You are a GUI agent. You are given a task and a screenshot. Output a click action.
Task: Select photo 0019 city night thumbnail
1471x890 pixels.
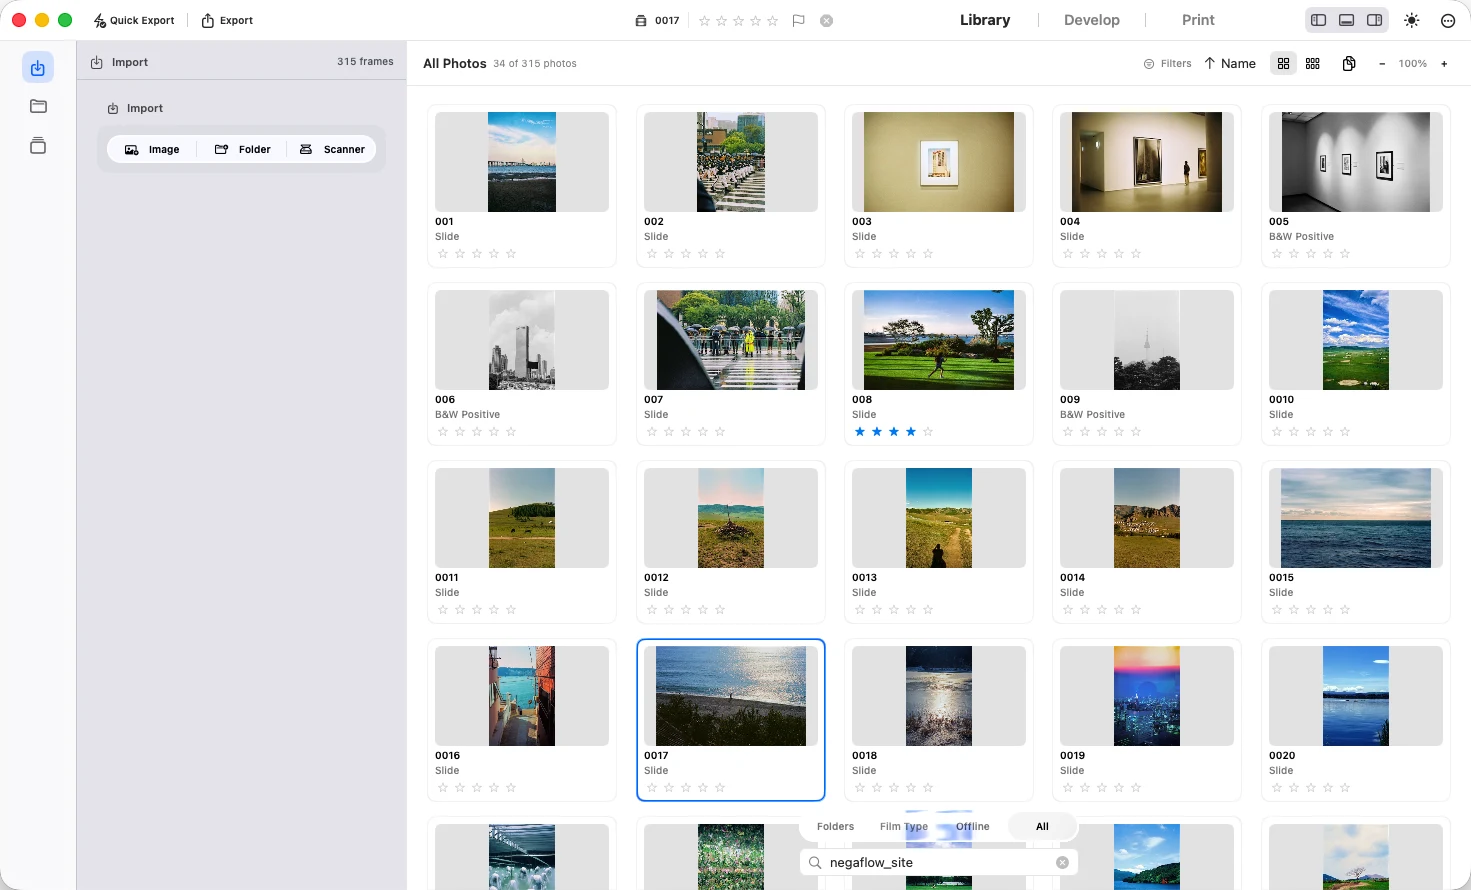(x=1147, y=696)
